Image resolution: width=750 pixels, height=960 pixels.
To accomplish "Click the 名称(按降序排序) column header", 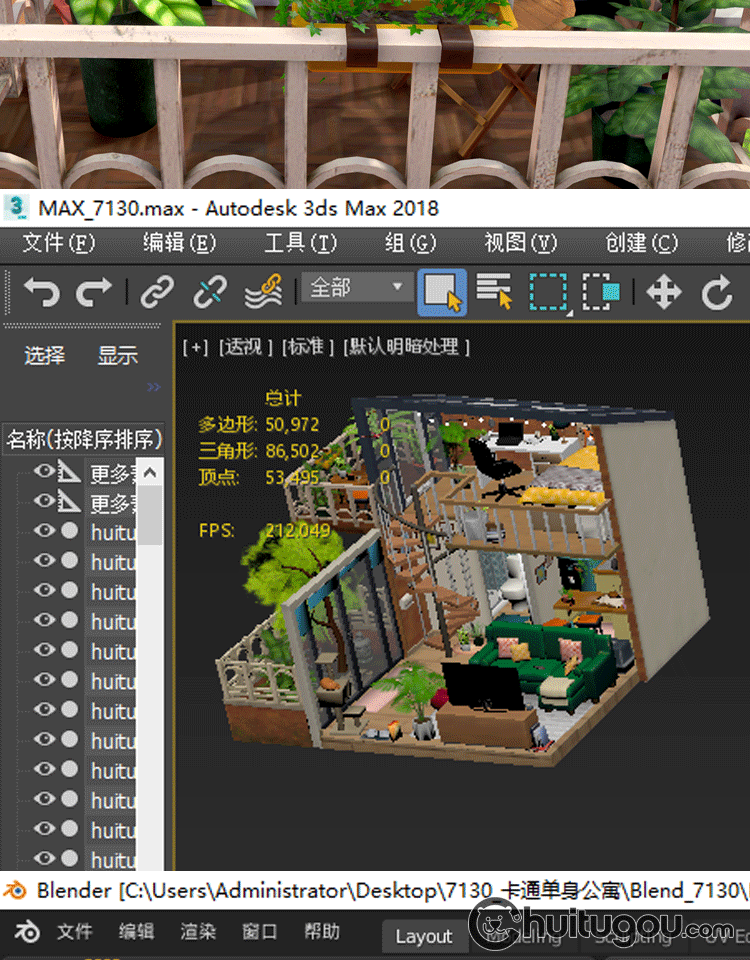I will (x=84, y=439).
